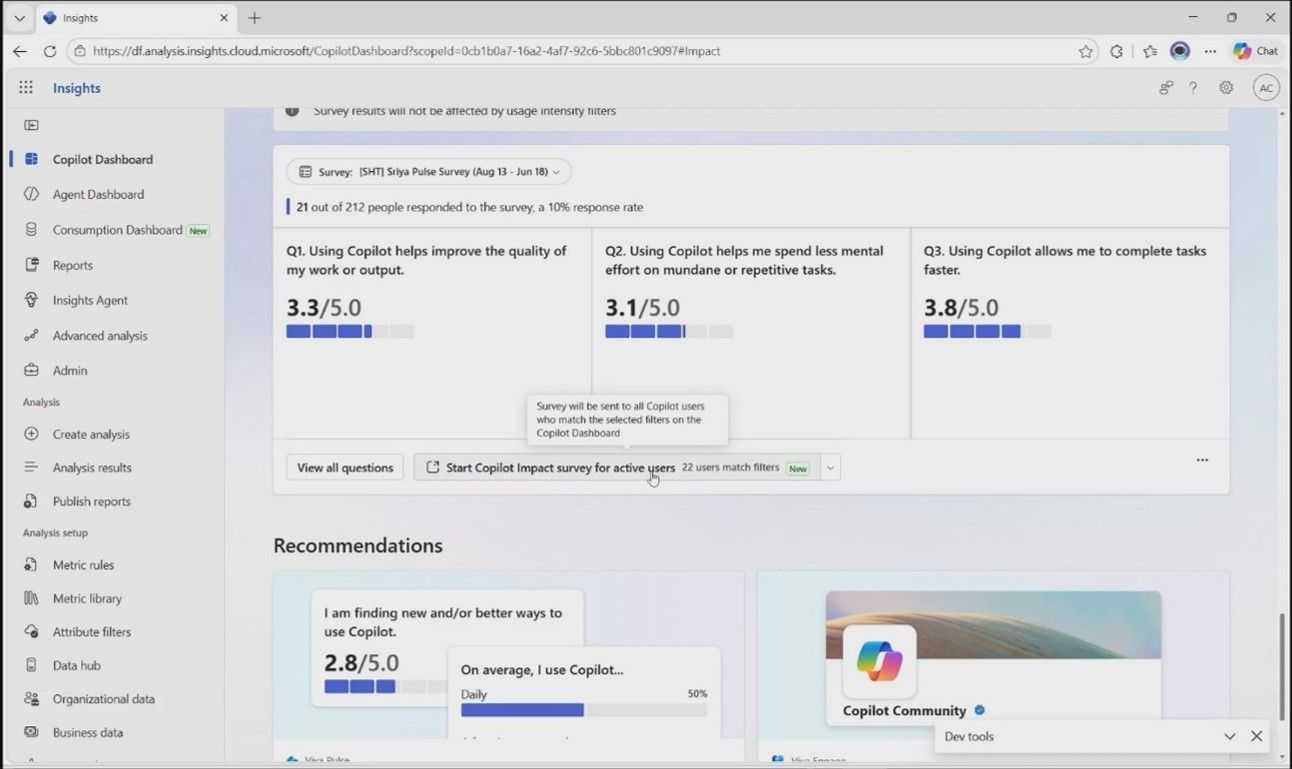The width and height of the screenshot is (1292, 769).
Task: Collapse Dev tools with the chevron
Action: [x=1230, y=737]
